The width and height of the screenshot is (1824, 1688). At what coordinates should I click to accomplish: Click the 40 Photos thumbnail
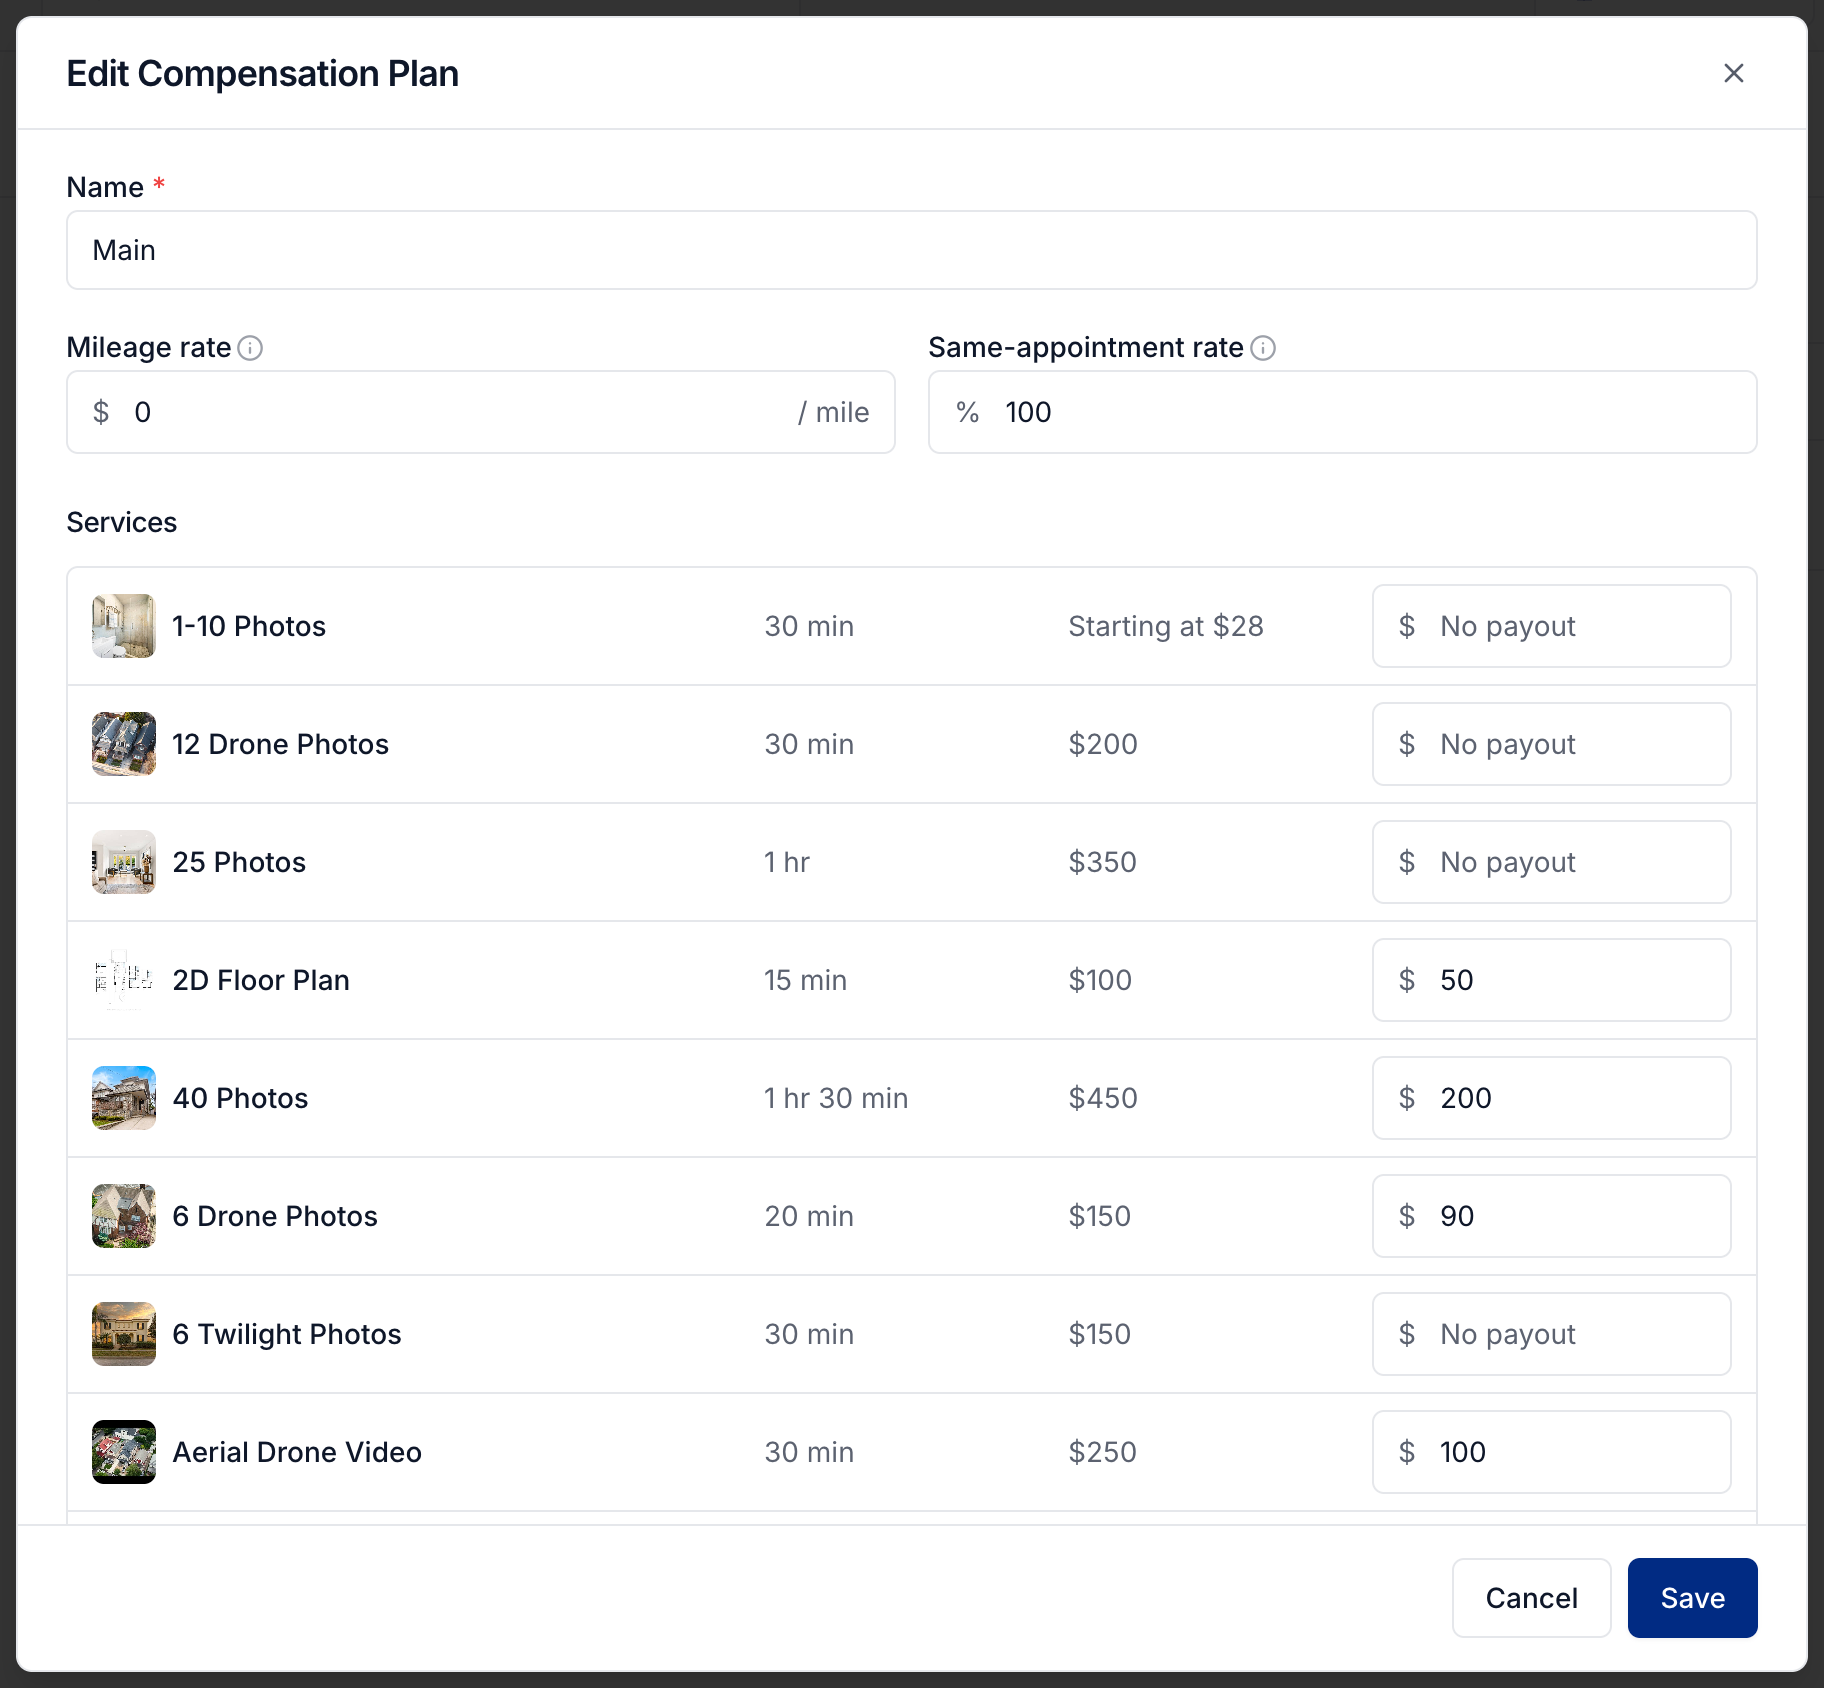tap(124, 1098)
